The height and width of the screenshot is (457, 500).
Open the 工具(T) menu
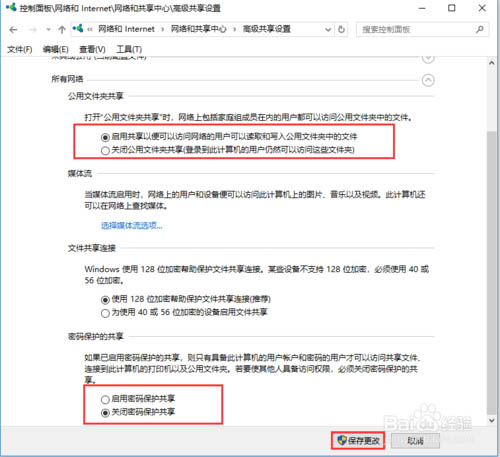point(129,49)
